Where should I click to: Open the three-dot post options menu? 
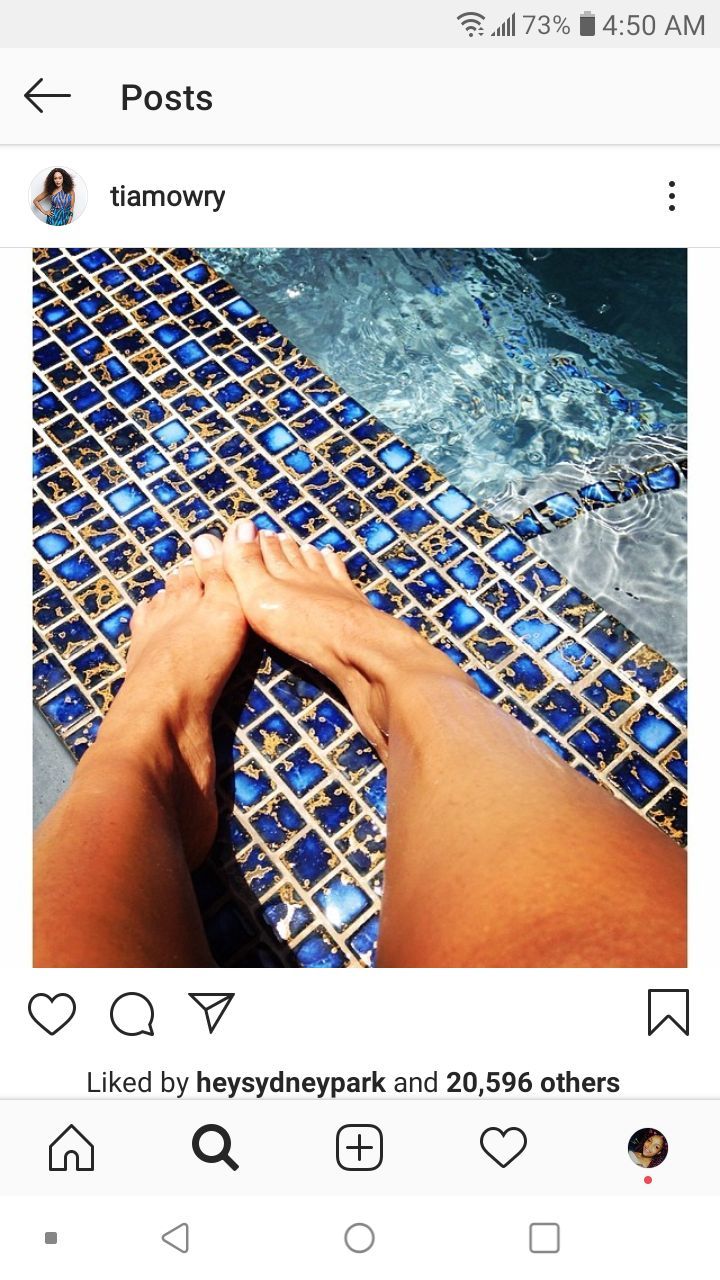672,196
